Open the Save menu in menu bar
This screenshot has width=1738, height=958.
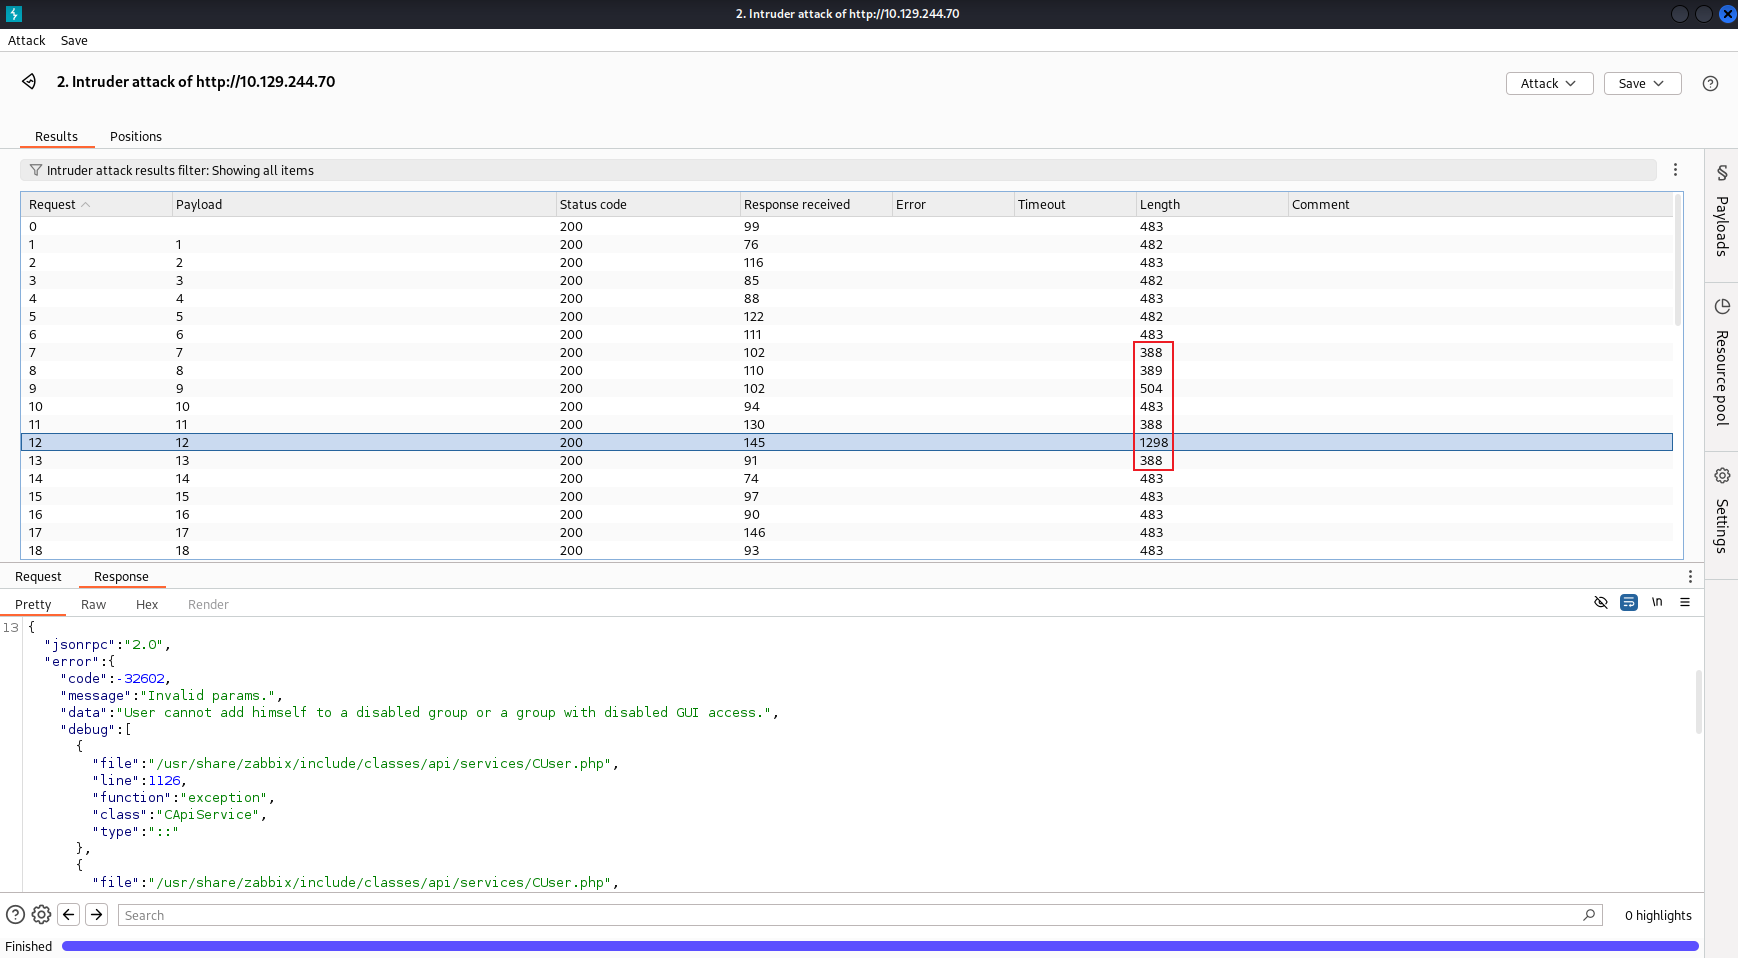click(74, 41)
